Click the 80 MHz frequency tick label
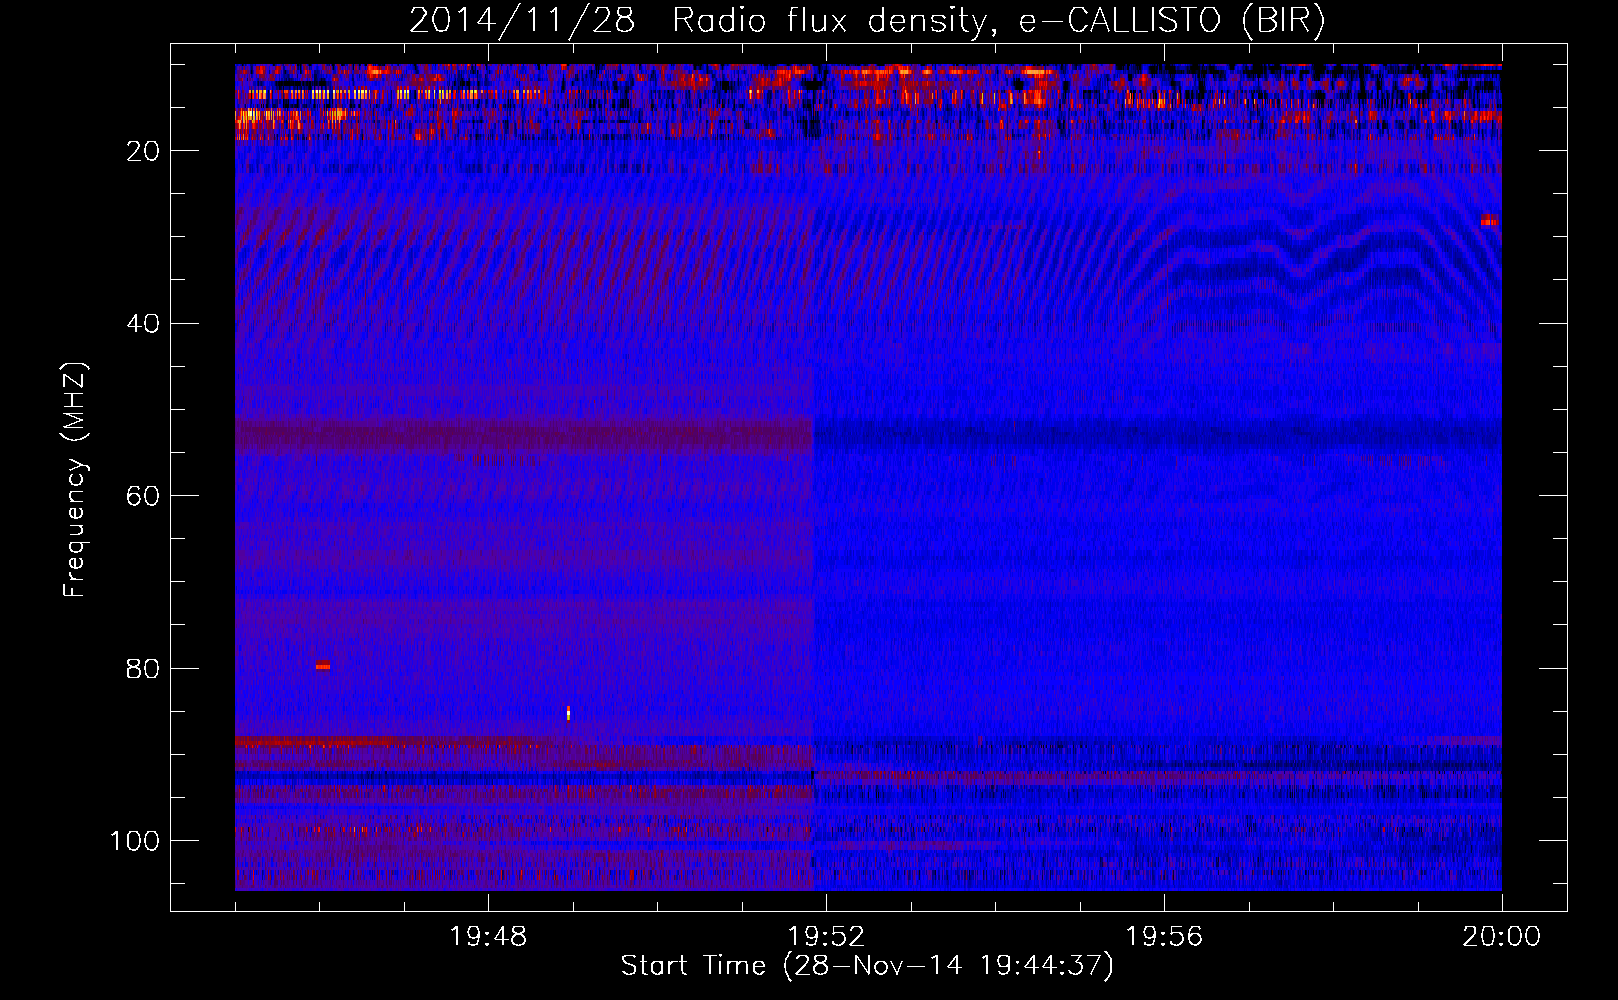 [x=143, y=669]
